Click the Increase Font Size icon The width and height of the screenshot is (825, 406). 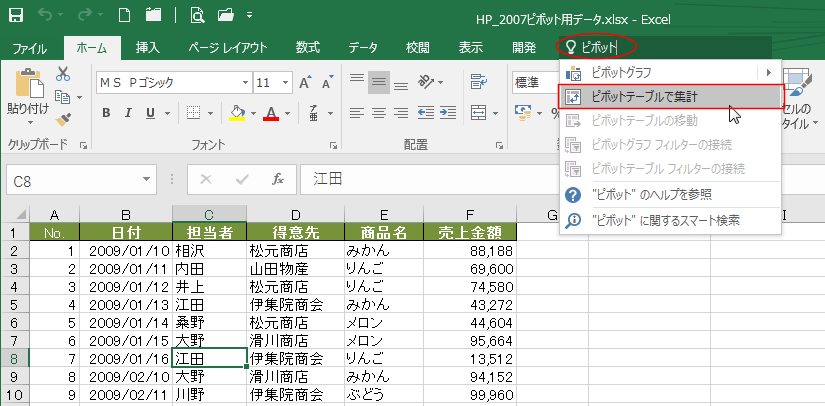click(303, 82)
